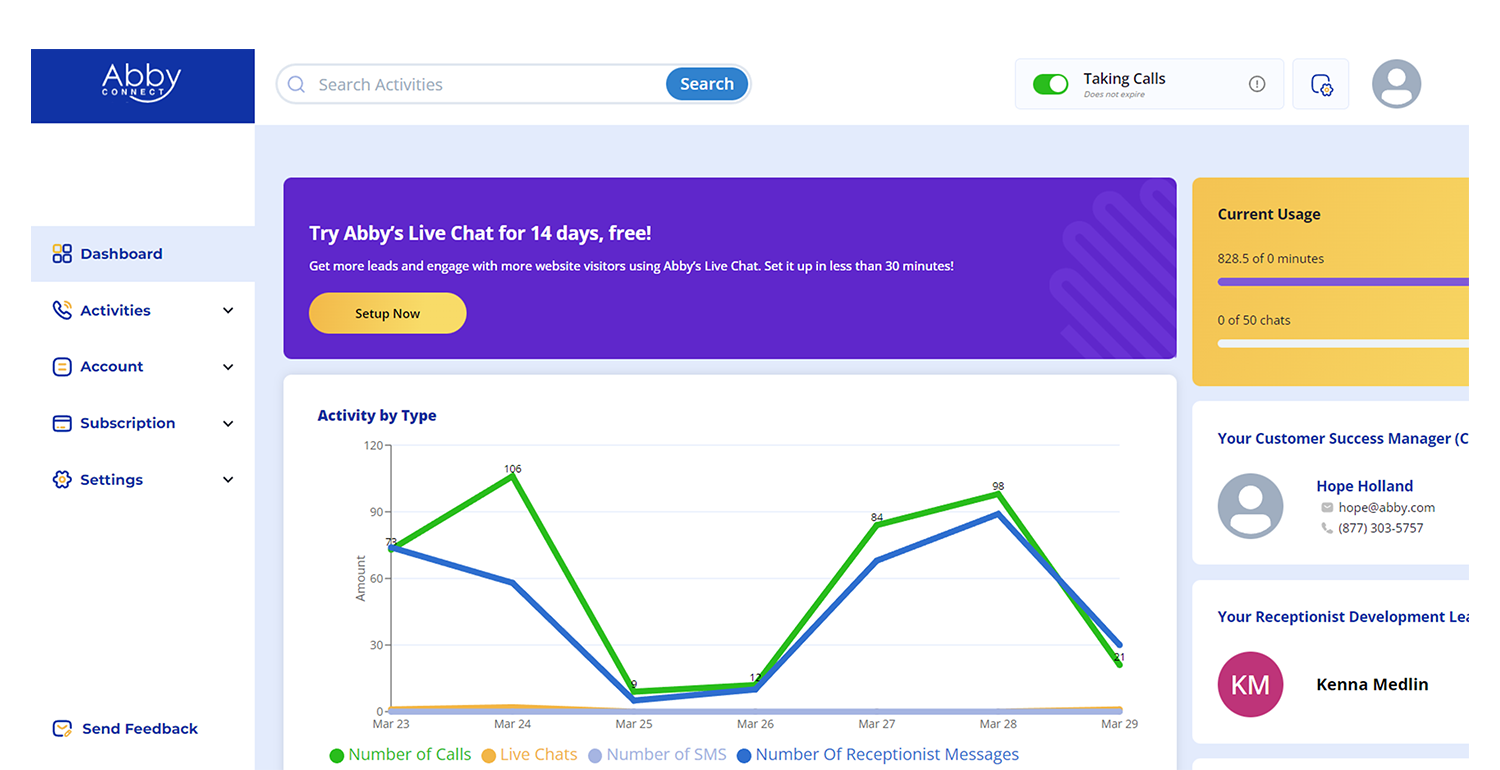Expand the Activities menu chevron
This screenshot has width=1500, height=770.
pyautogui.click(x=228, y=311)
